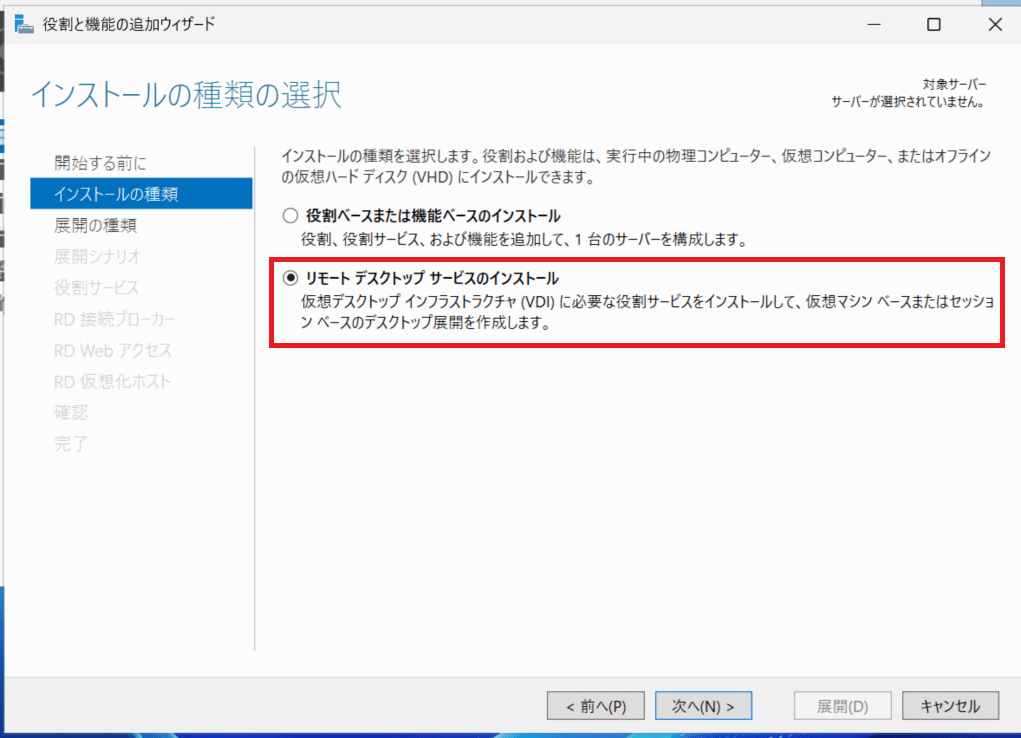Select the RD 接続ブローカー step
The width and height of the screenshot is (1021, 738).
point(114,319)
